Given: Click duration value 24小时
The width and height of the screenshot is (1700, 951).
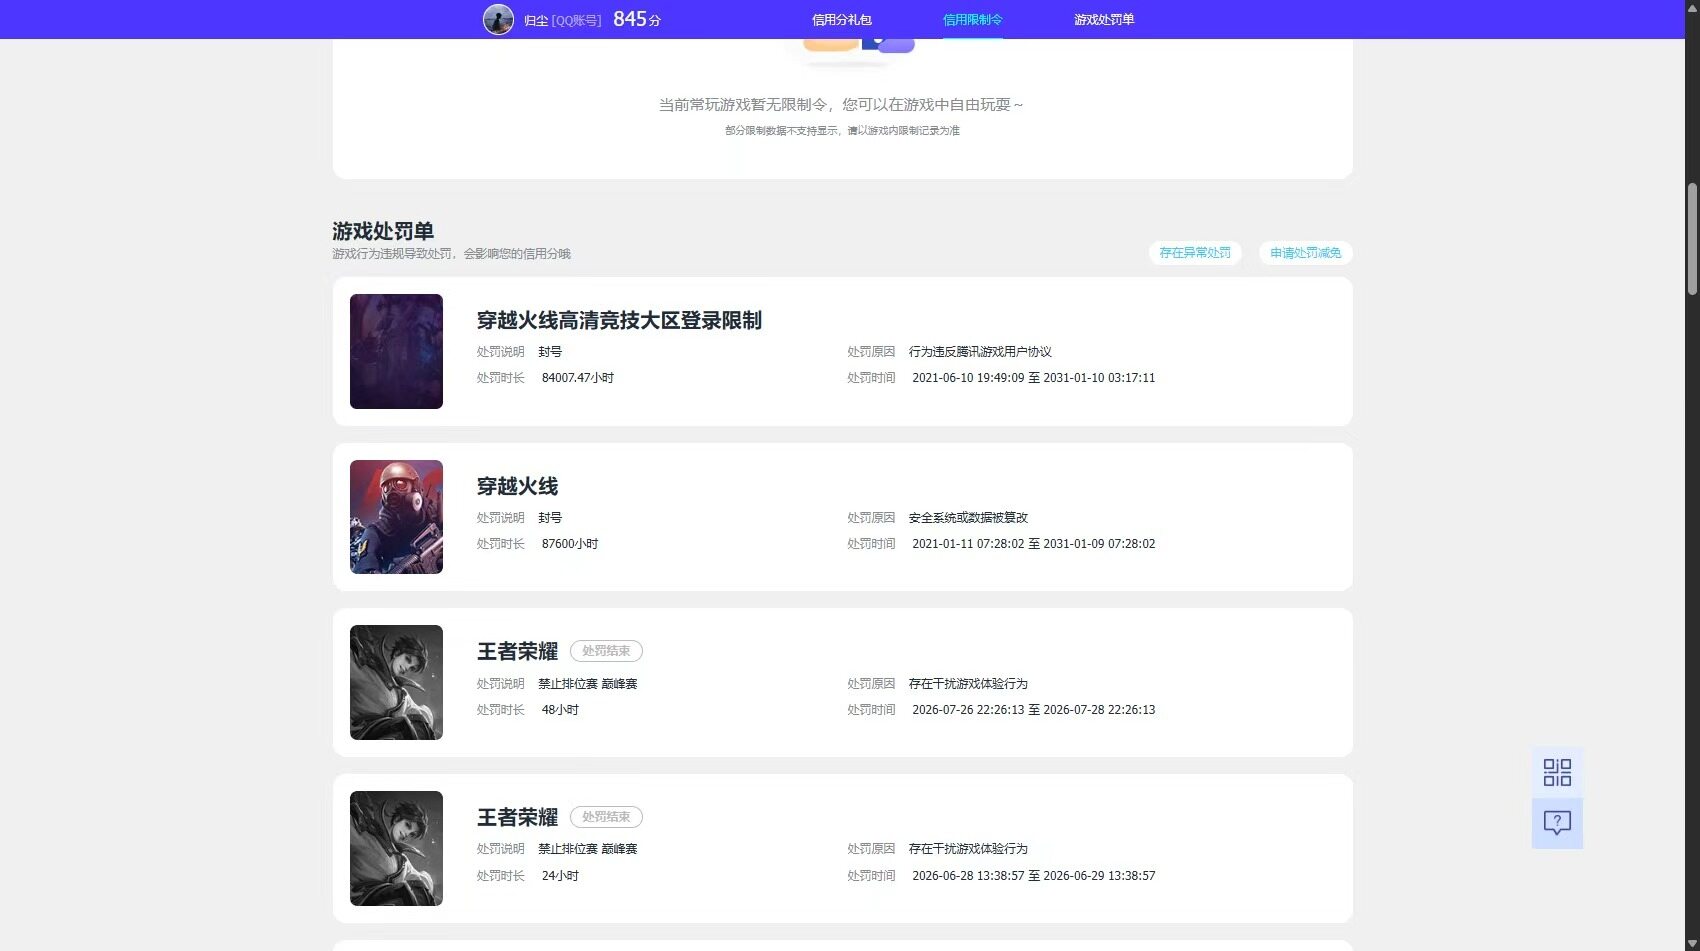Looking at the screenshot, I should pyautogui.click(x=560, y=876).
